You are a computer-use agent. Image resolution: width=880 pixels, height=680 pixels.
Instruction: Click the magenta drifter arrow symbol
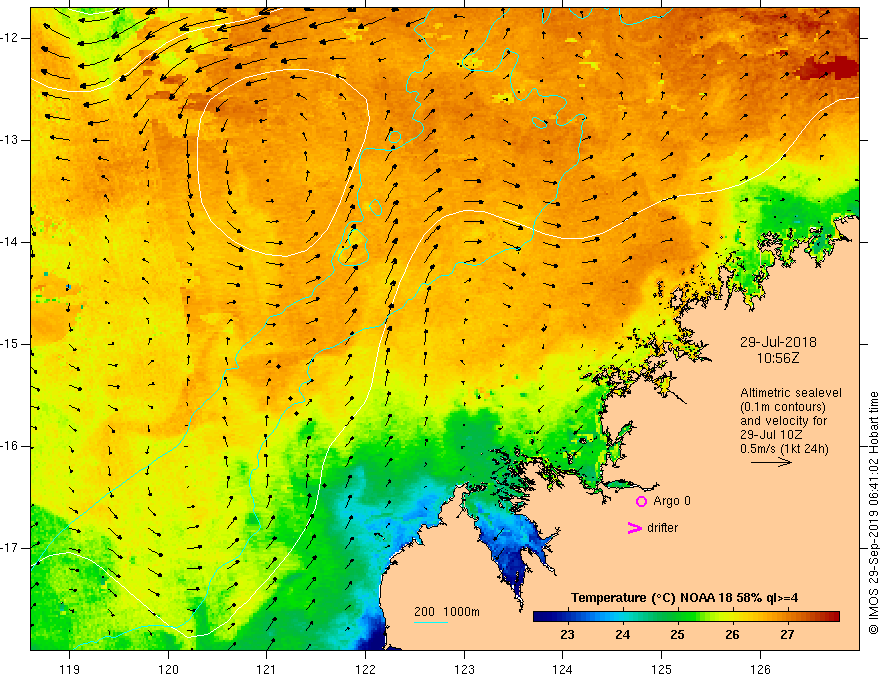(634, 528)
